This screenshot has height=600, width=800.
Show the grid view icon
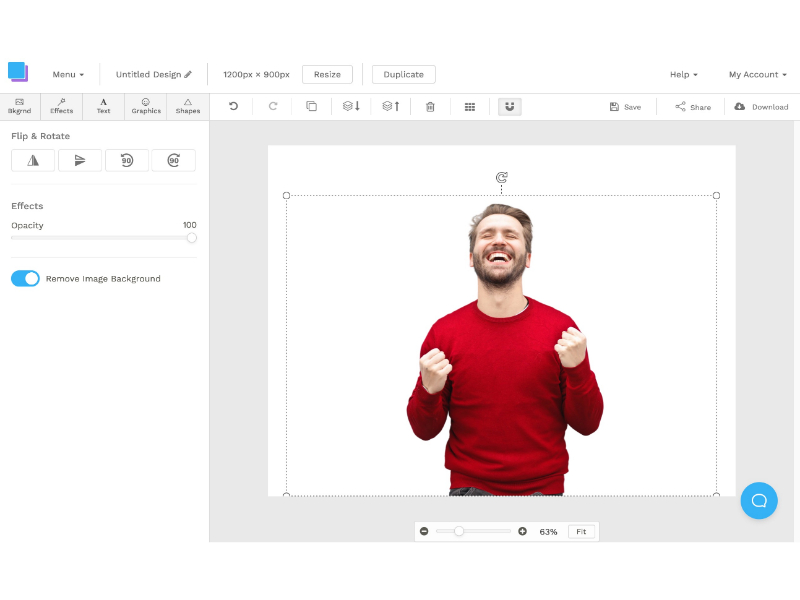[x=470, y=106]
